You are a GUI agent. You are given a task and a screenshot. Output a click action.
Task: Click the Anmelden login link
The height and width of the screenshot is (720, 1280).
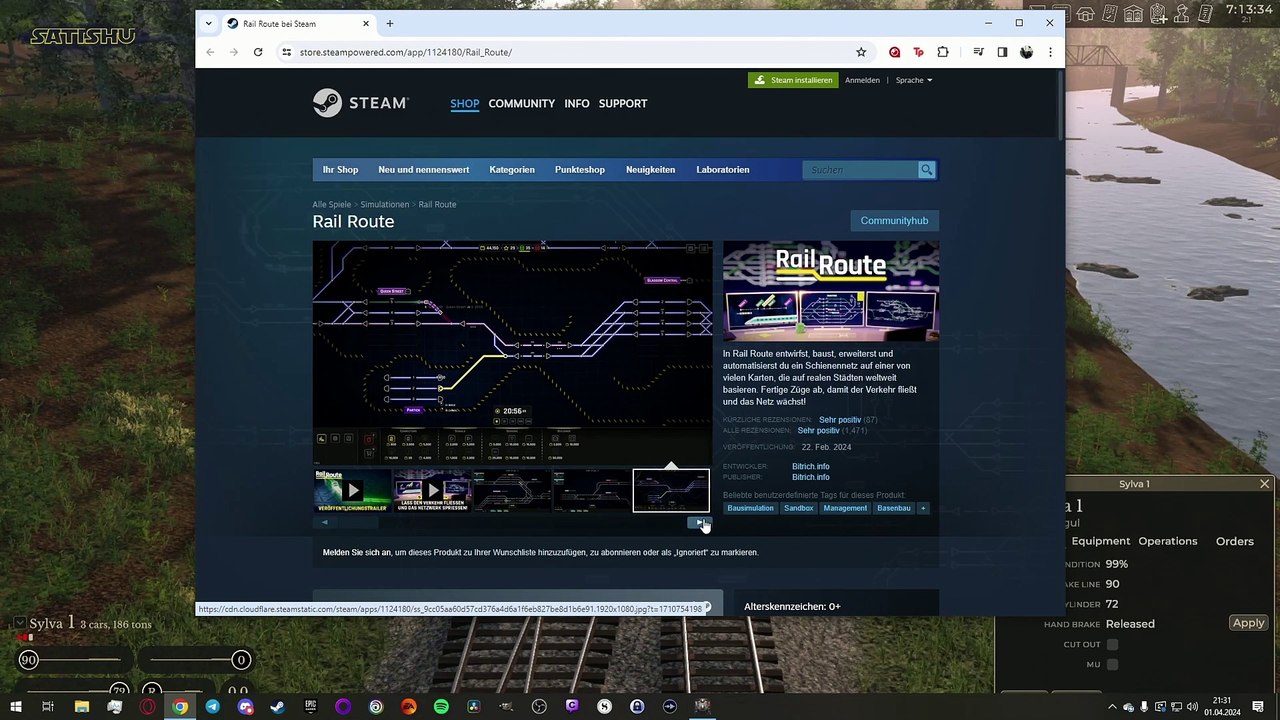862,80
